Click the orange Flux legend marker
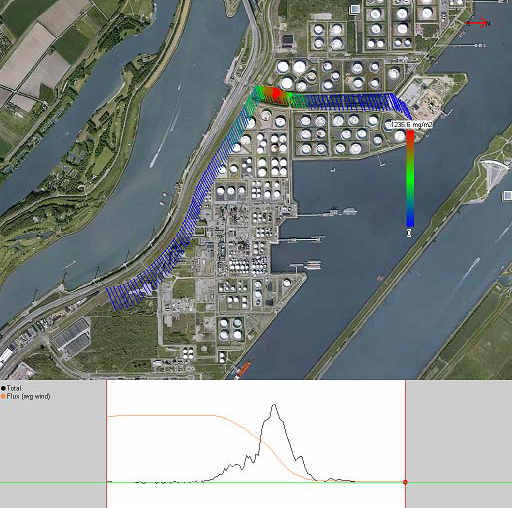Screen dimensions: 512x508 tap(3, 396)
